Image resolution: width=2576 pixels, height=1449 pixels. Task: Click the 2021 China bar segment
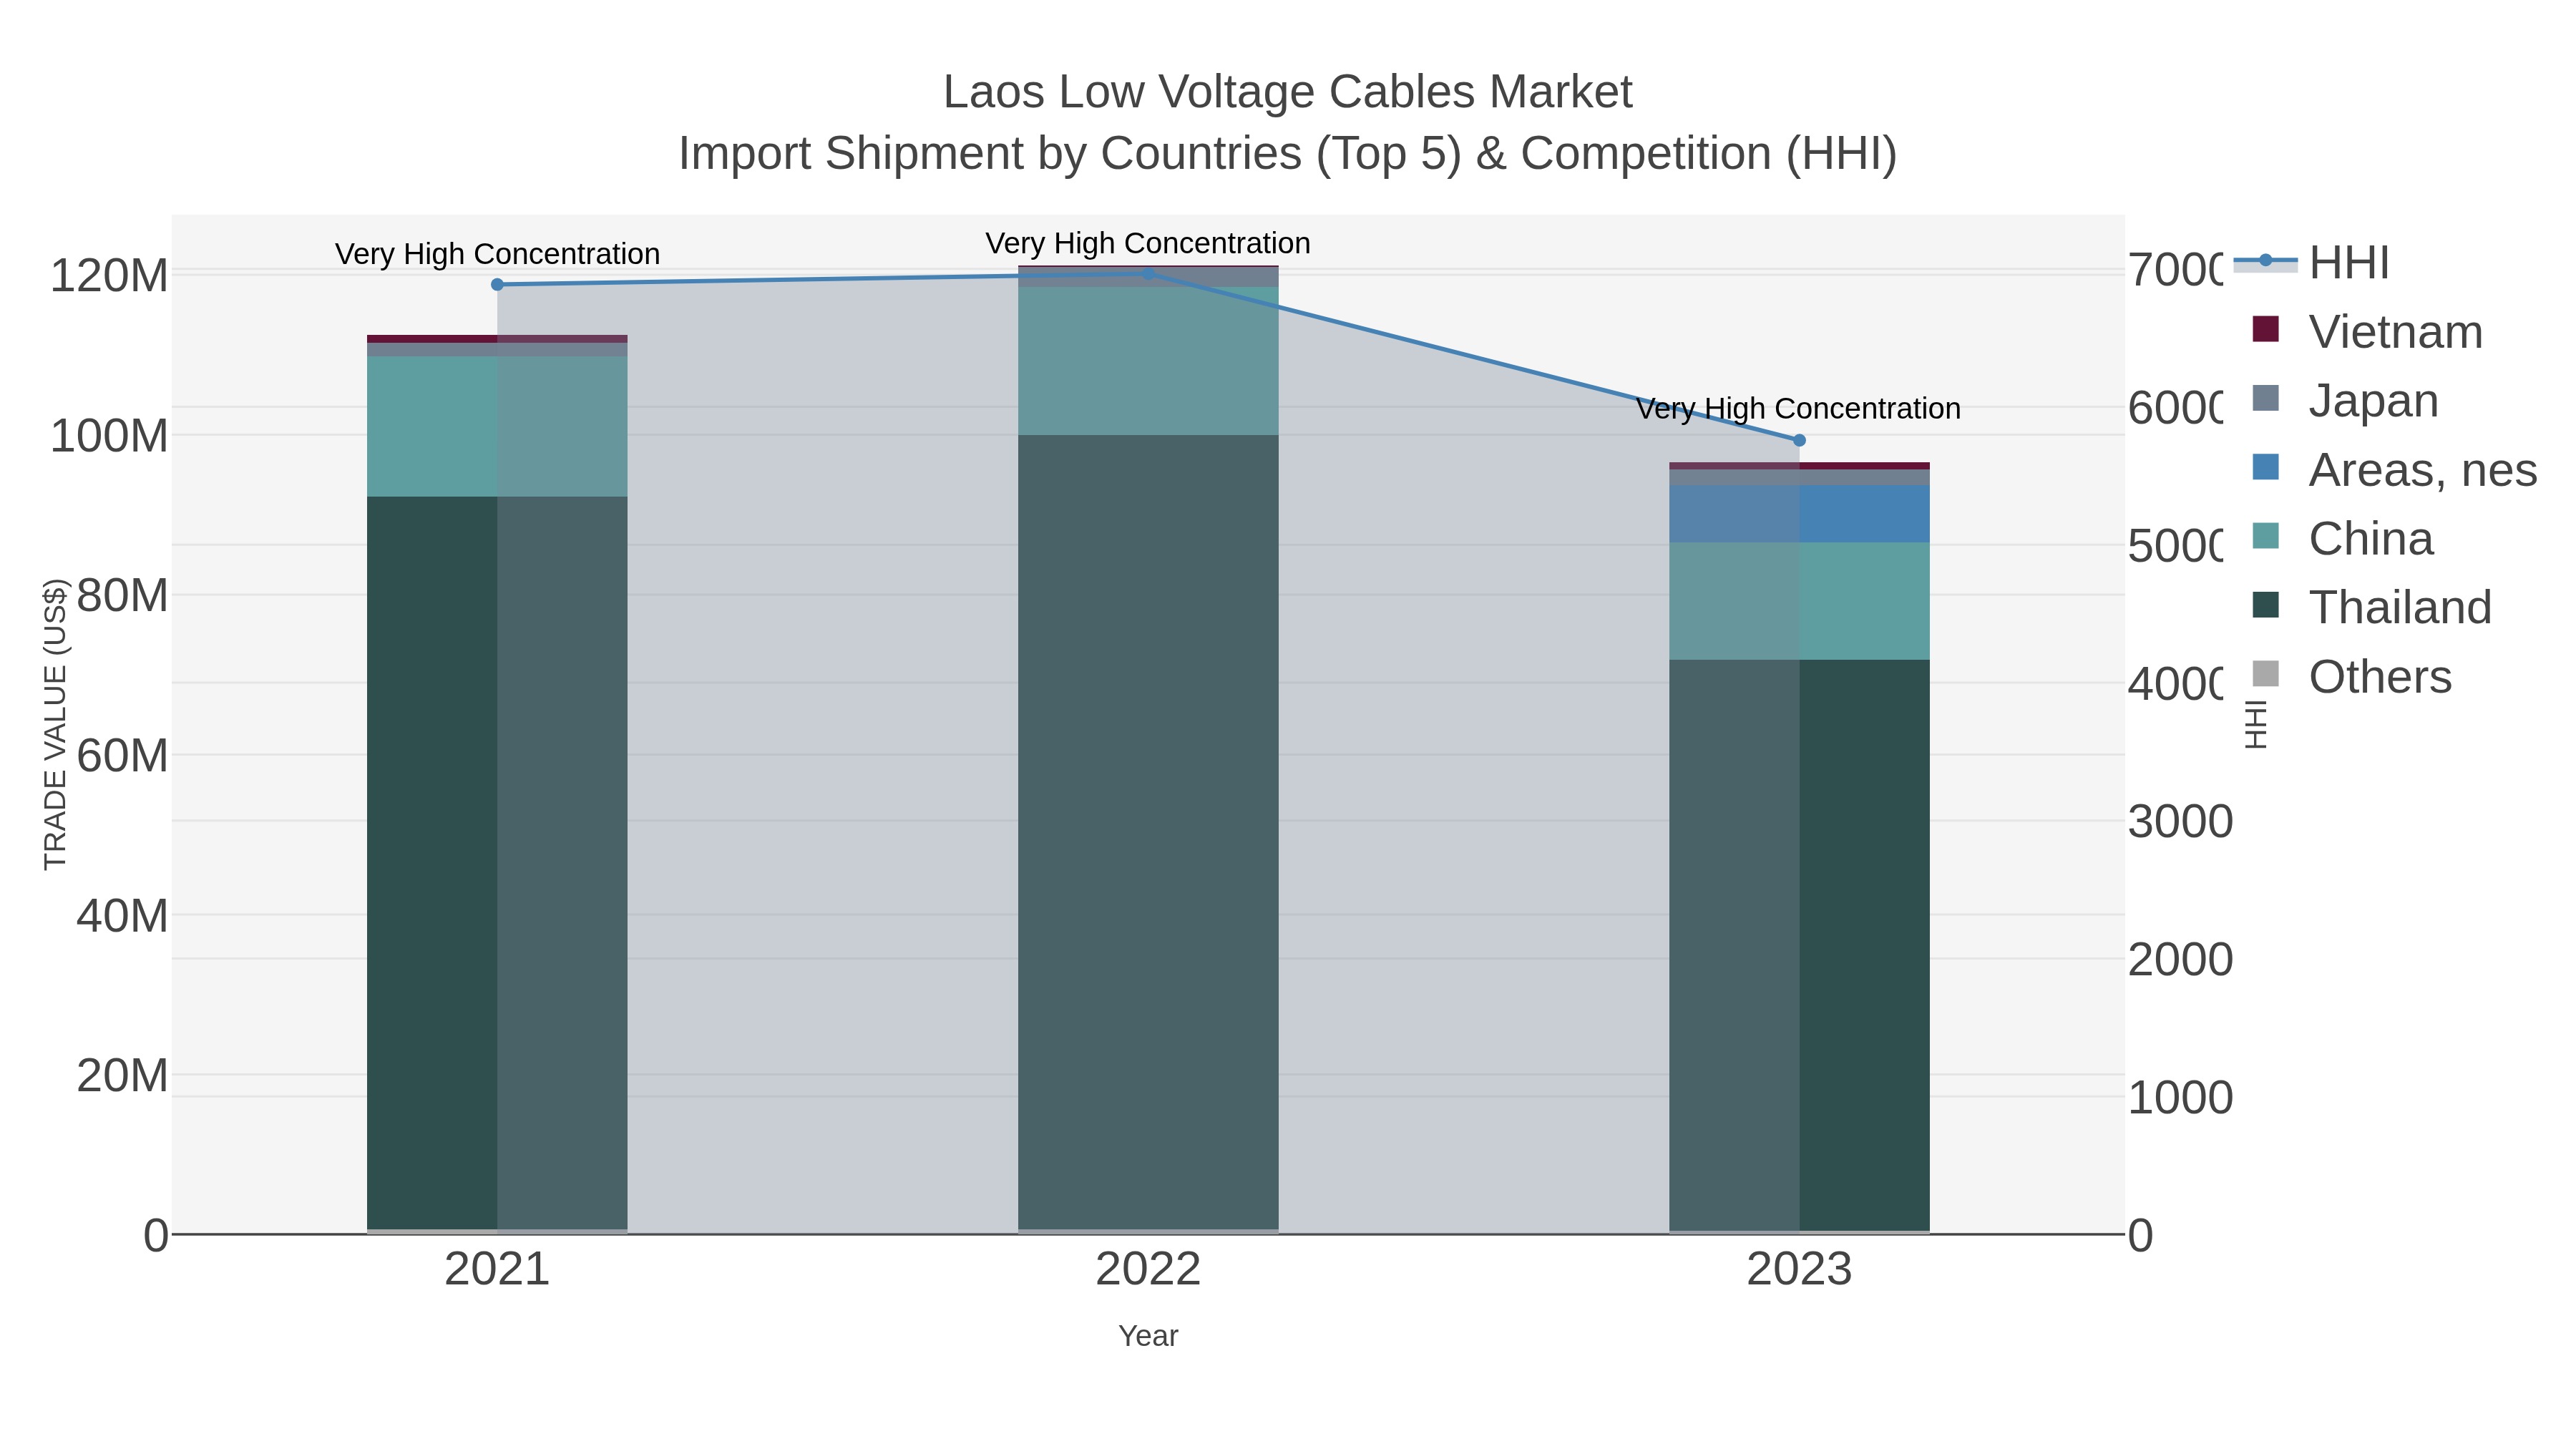497,427
